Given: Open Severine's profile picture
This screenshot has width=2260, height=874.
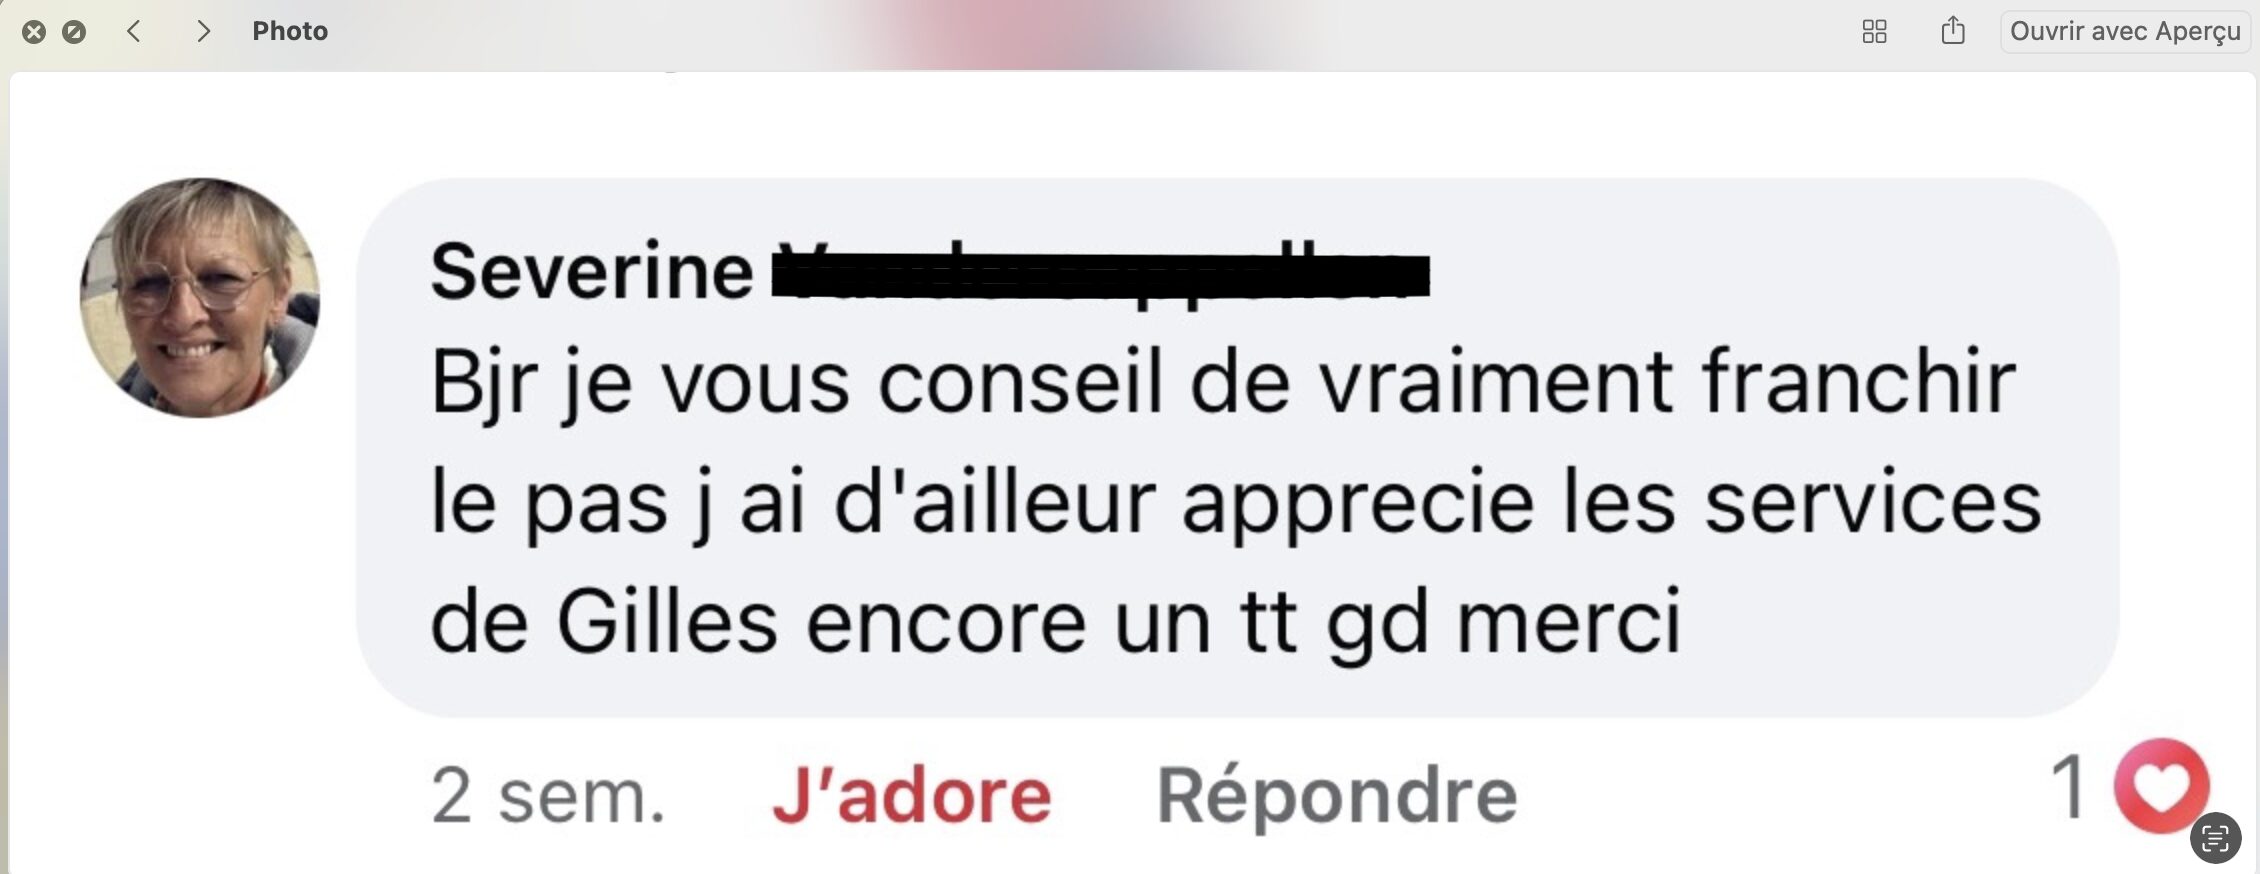Looking at the screenshot, I should coord(200,298).
